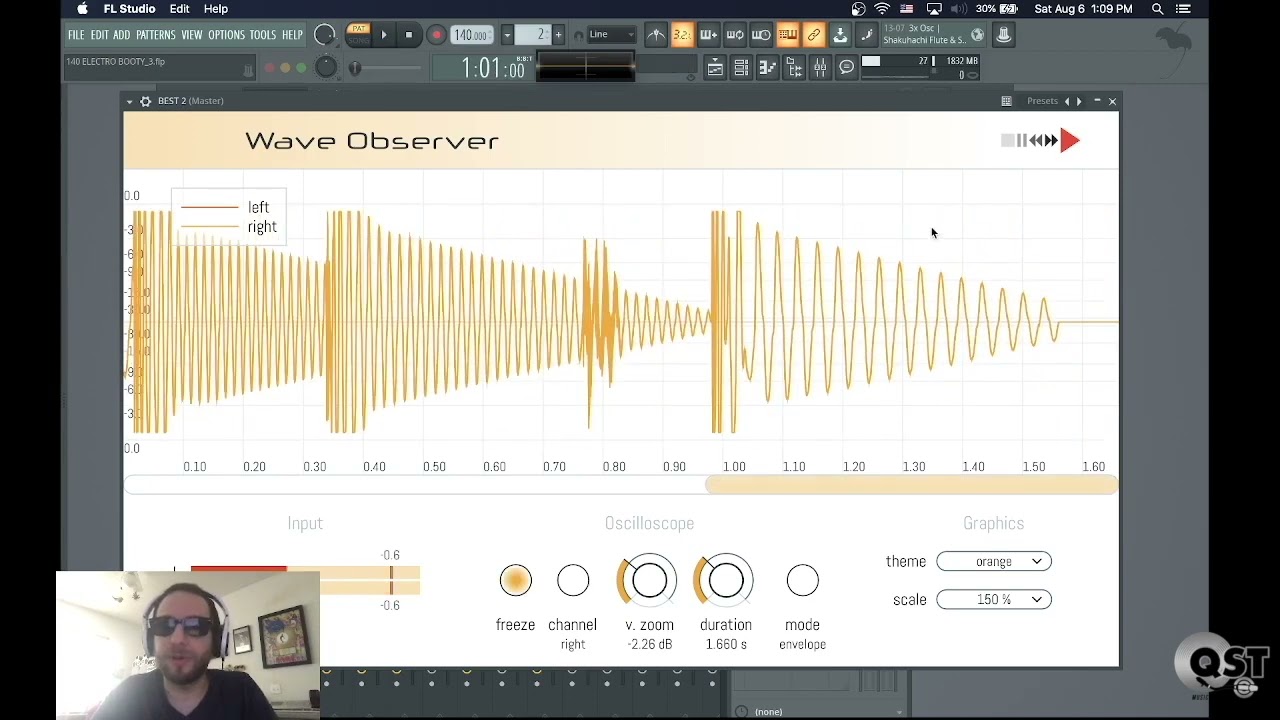Image resolution: width=1280 pixels, height=720 pixels.
Task: Open the theme orange dropdown
Action: click(994, 562)
